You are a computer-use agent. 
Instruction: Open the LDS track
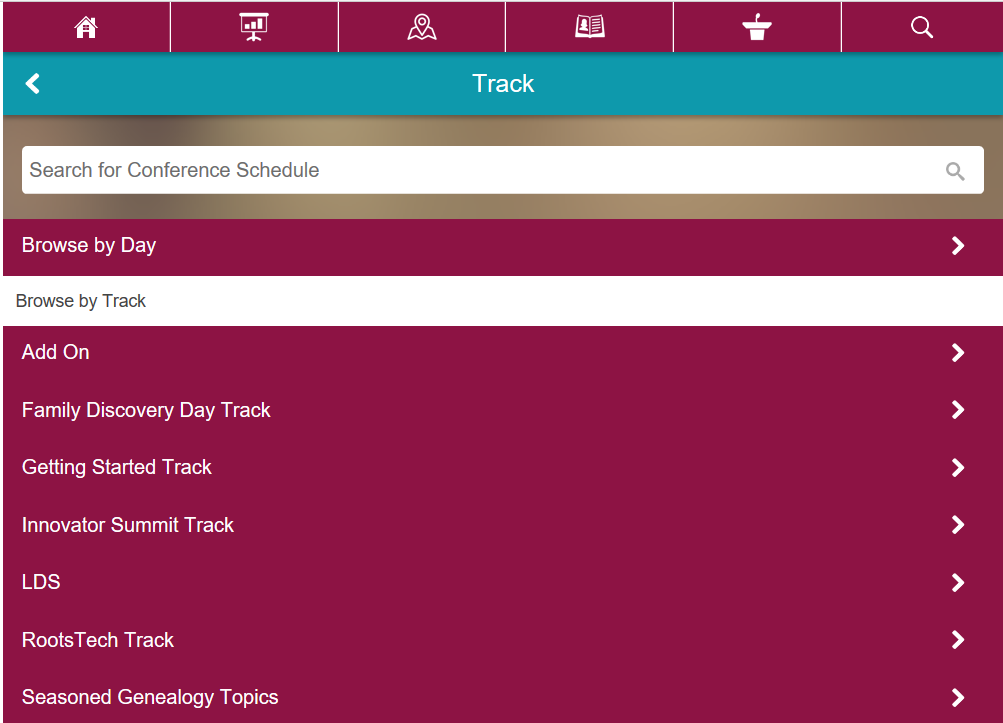[x=503, y=582]
